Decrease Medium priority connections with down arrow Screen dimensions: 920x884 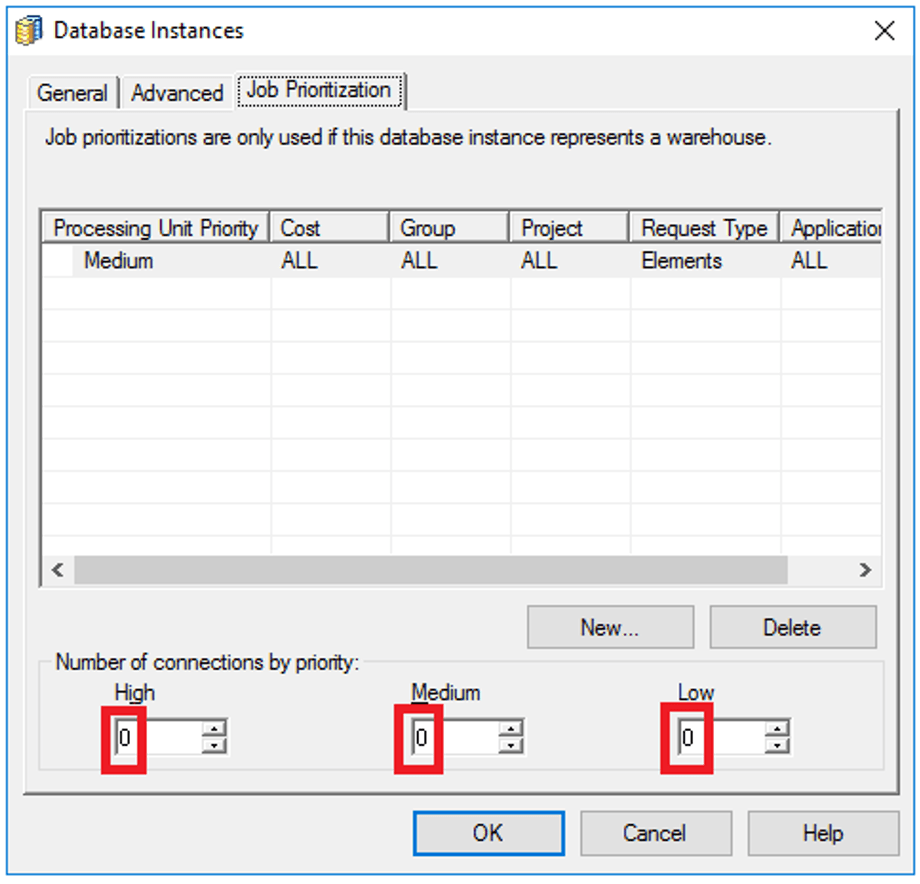click(x=511, y=747)
